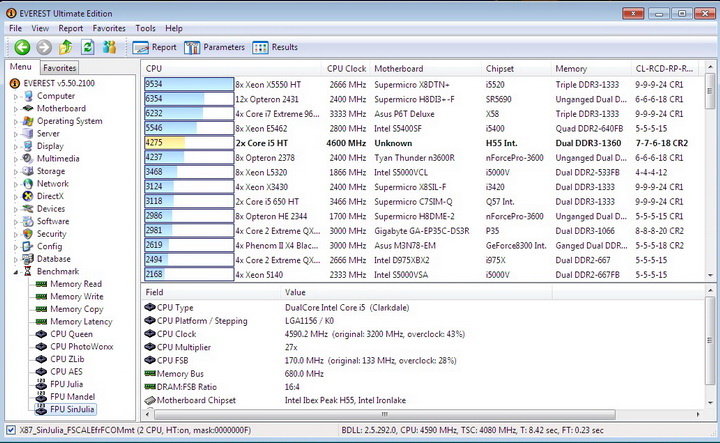Image resolution: width=720 pixels, height=443 pixels.
Task: Select the Operating System tree icon
Action: coord(28,121)
